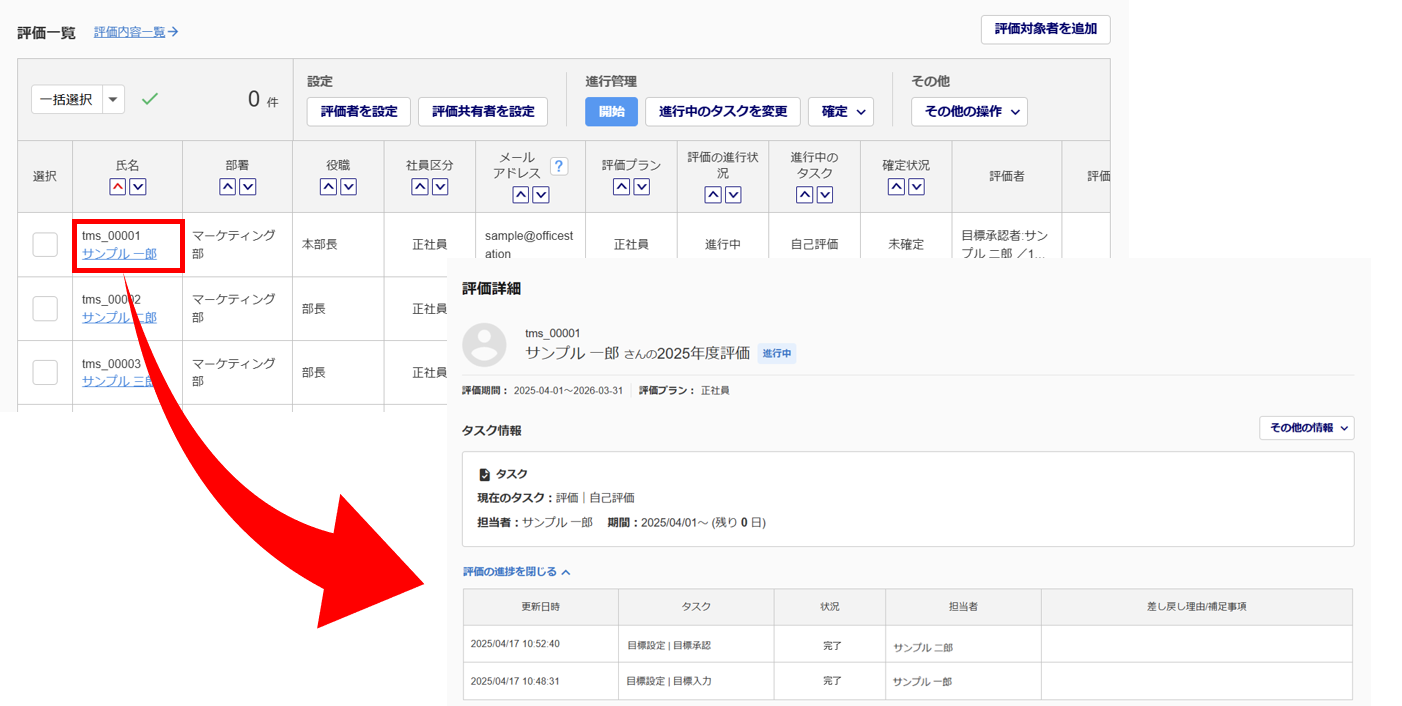Viewport: 1402px width, 706px height.
Task: Open サンプル 一郎 employee link
Action: pyautogui.click(x=119, y=254)
